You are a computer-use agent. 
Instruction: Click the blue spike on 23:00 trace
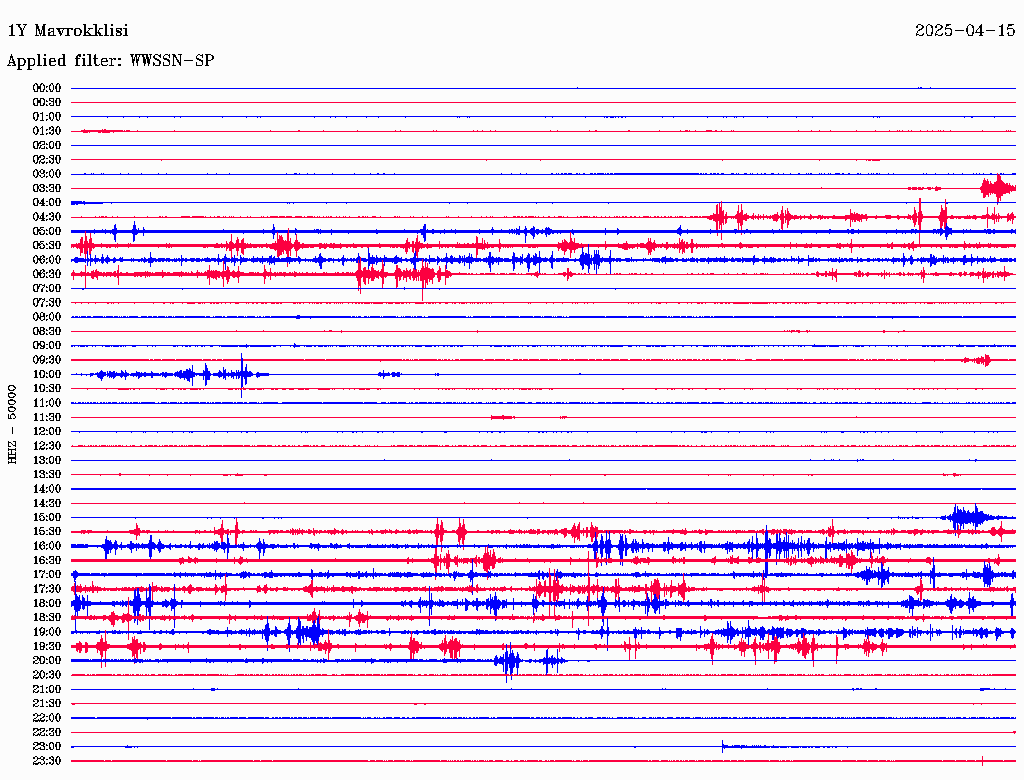(x=723, y=746)
